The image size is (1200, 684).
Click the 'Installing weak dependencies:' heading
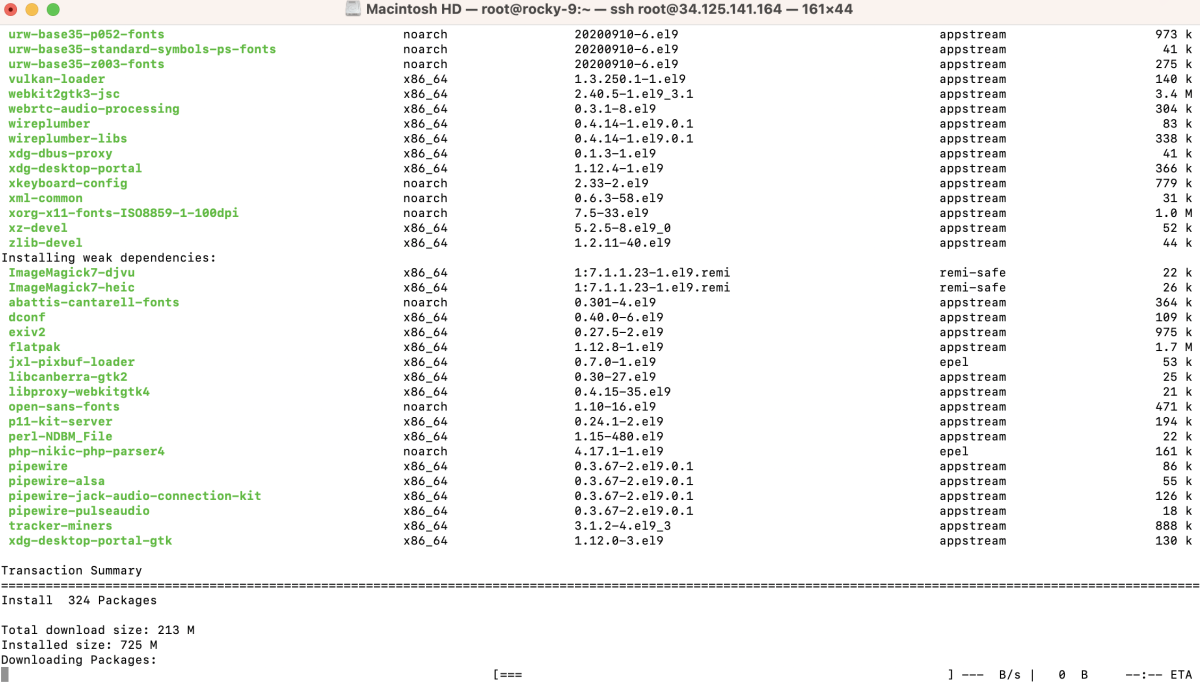[x=109, y=258]
